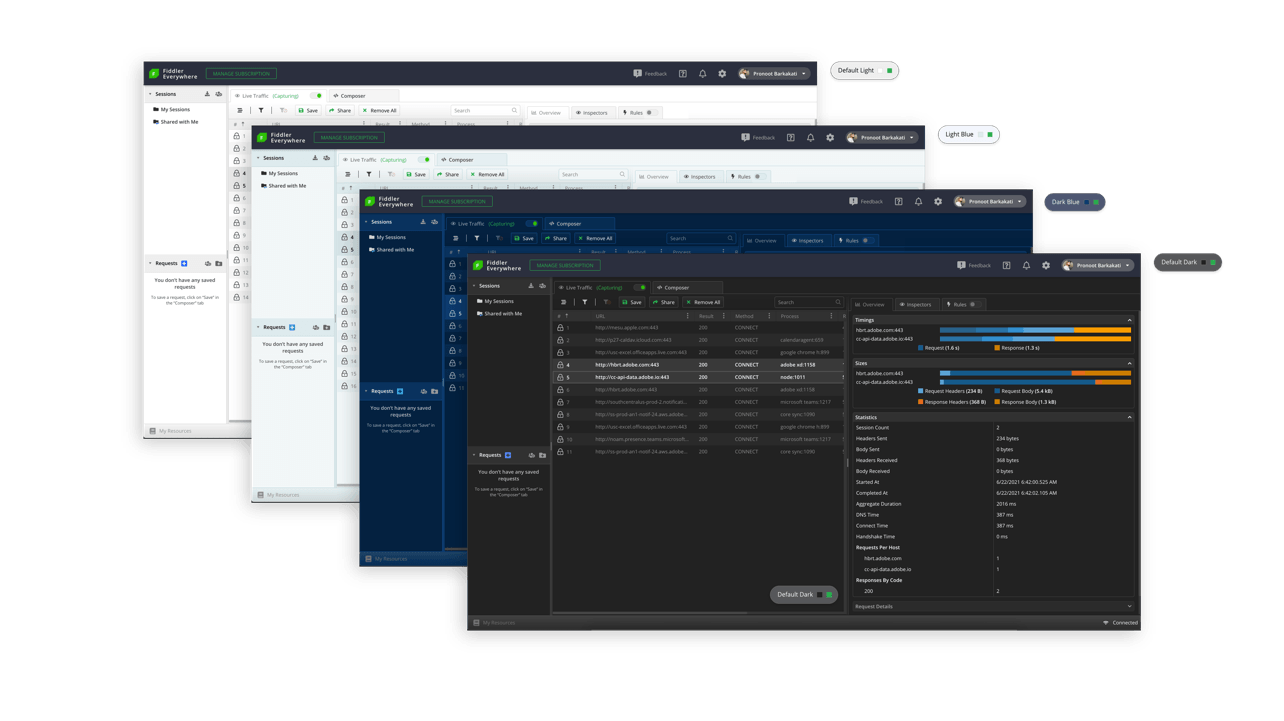Open user account dropdown in Dark Blue window
This screenshot has width=1284, height=721.
tap(989, 201)
